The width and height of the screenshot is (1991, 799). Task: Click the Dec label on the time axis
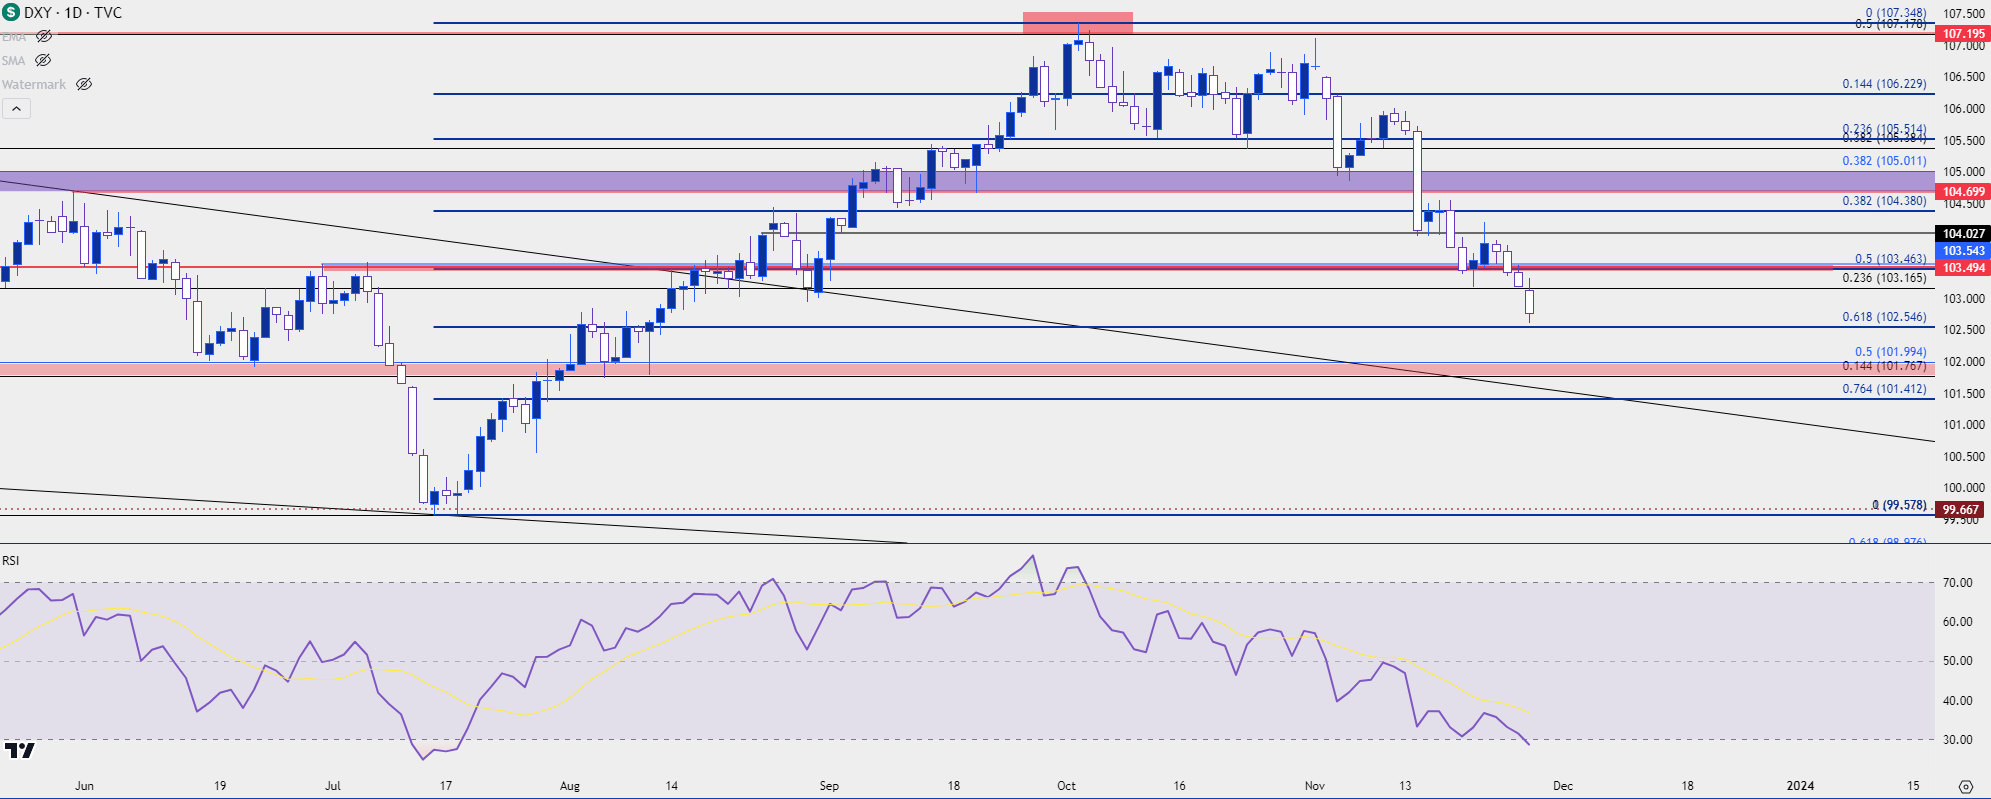tap(1563, 786)
